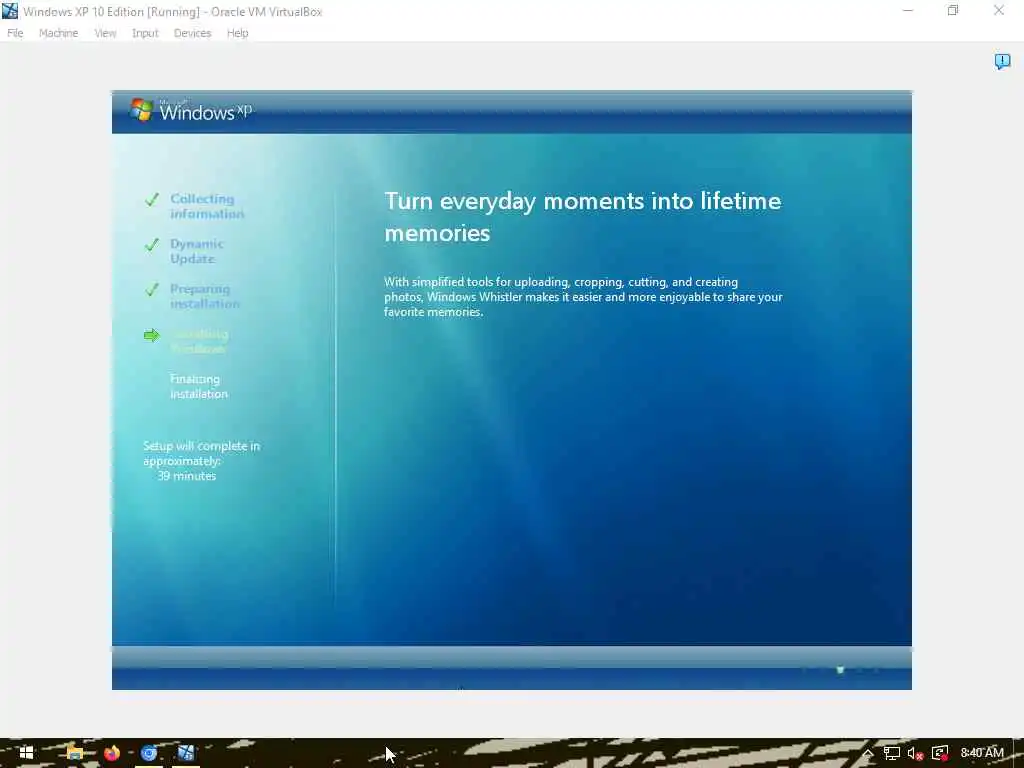Click the setup progress indicator dots
The height and width of the screenshot is (768, 1024).
click(841, 669)
